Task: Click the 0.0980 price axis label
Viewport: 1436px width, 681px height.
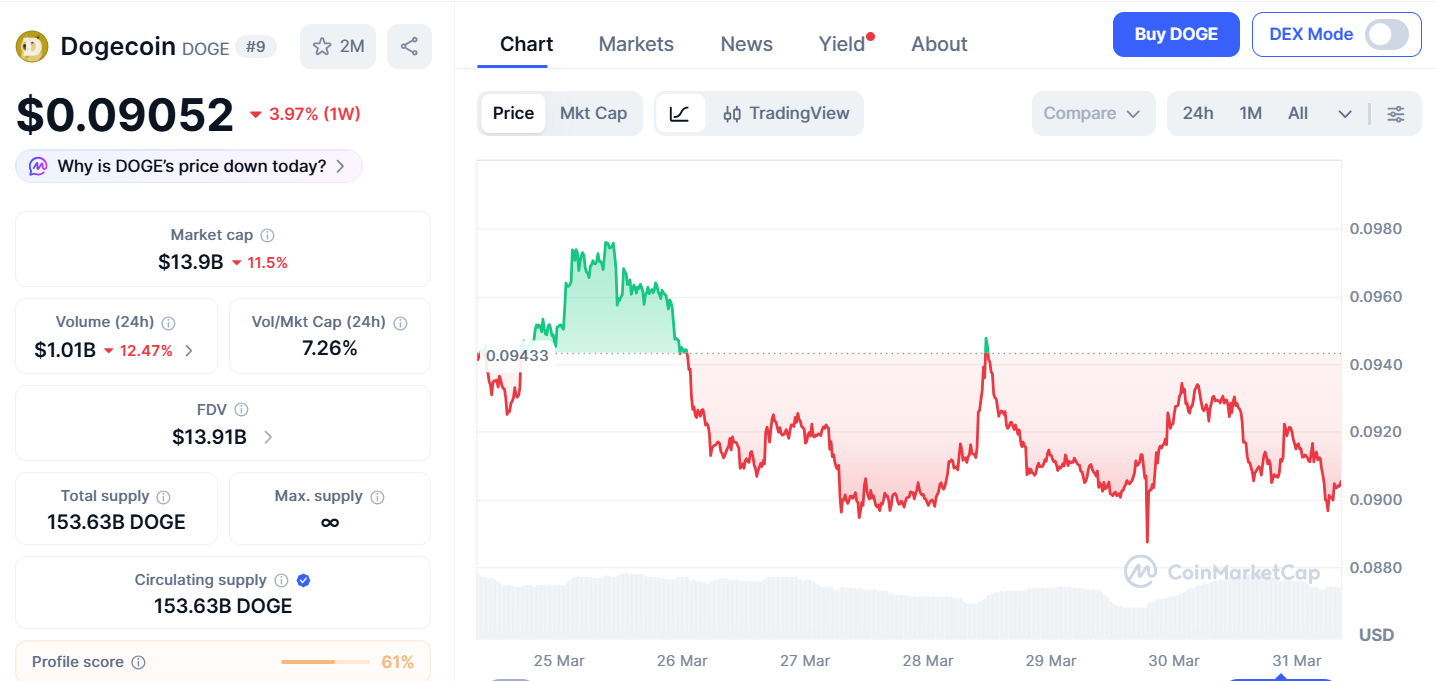Action: pos(1376,229)
